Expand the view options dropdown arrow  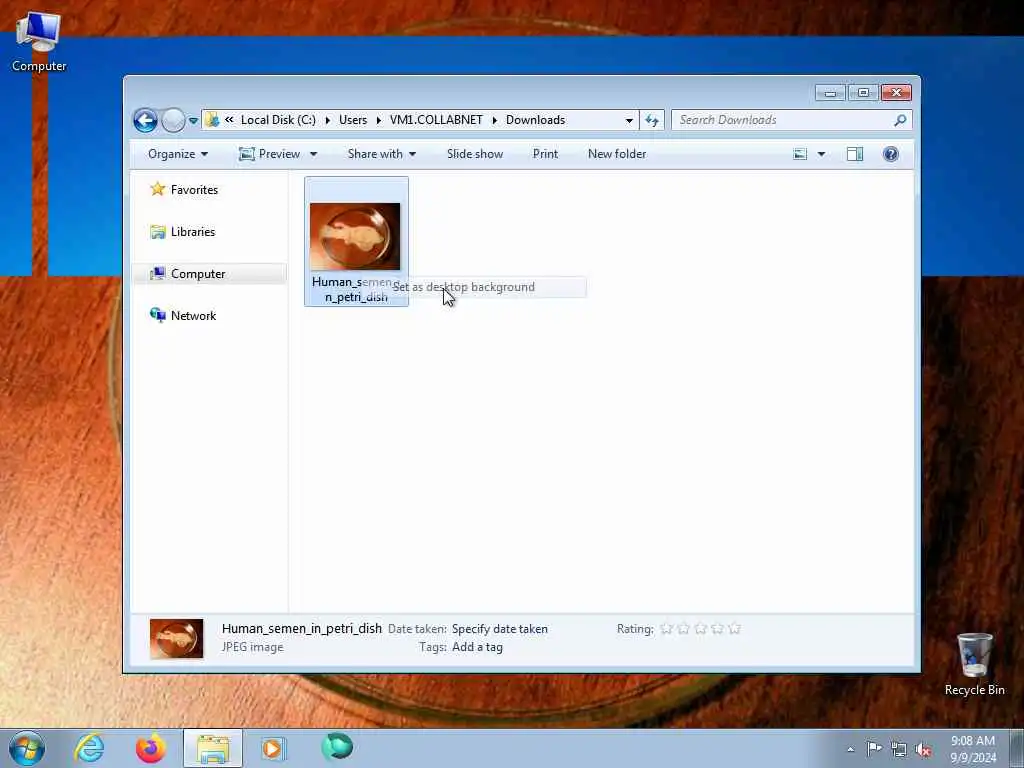click(x=822, y=155)
